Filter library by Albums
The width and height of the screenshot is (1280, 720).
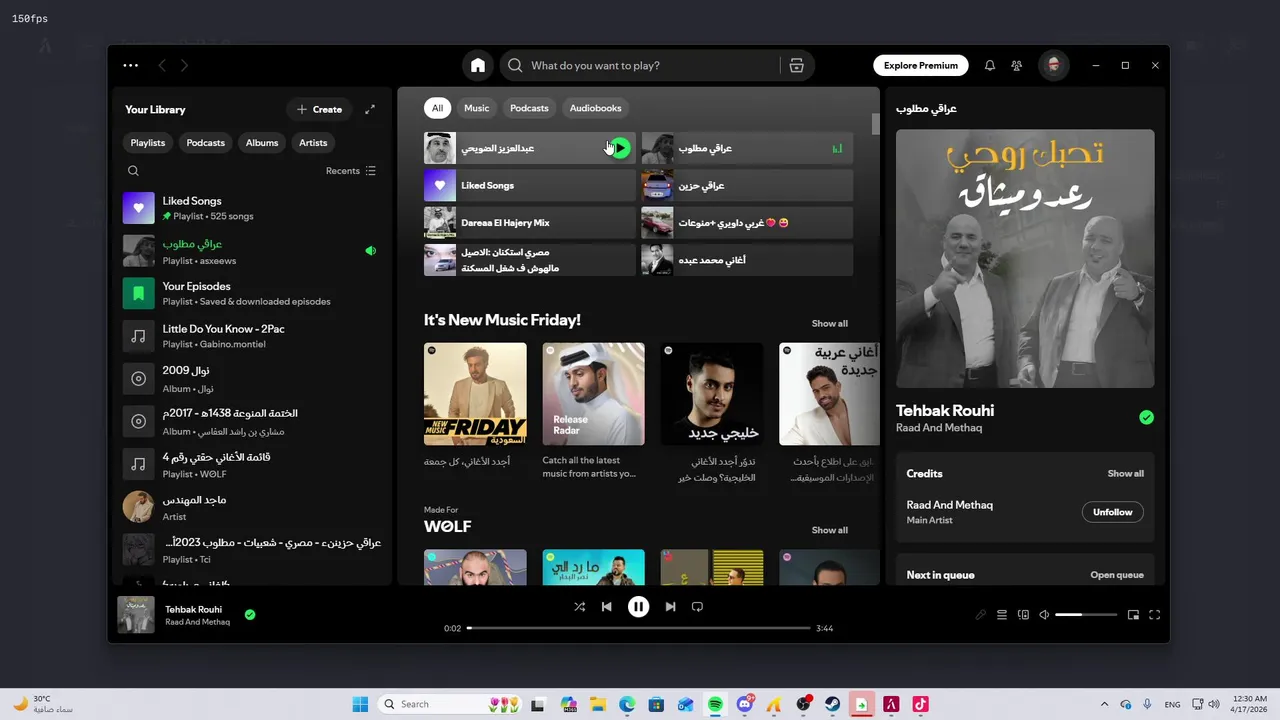pos(262,142)
